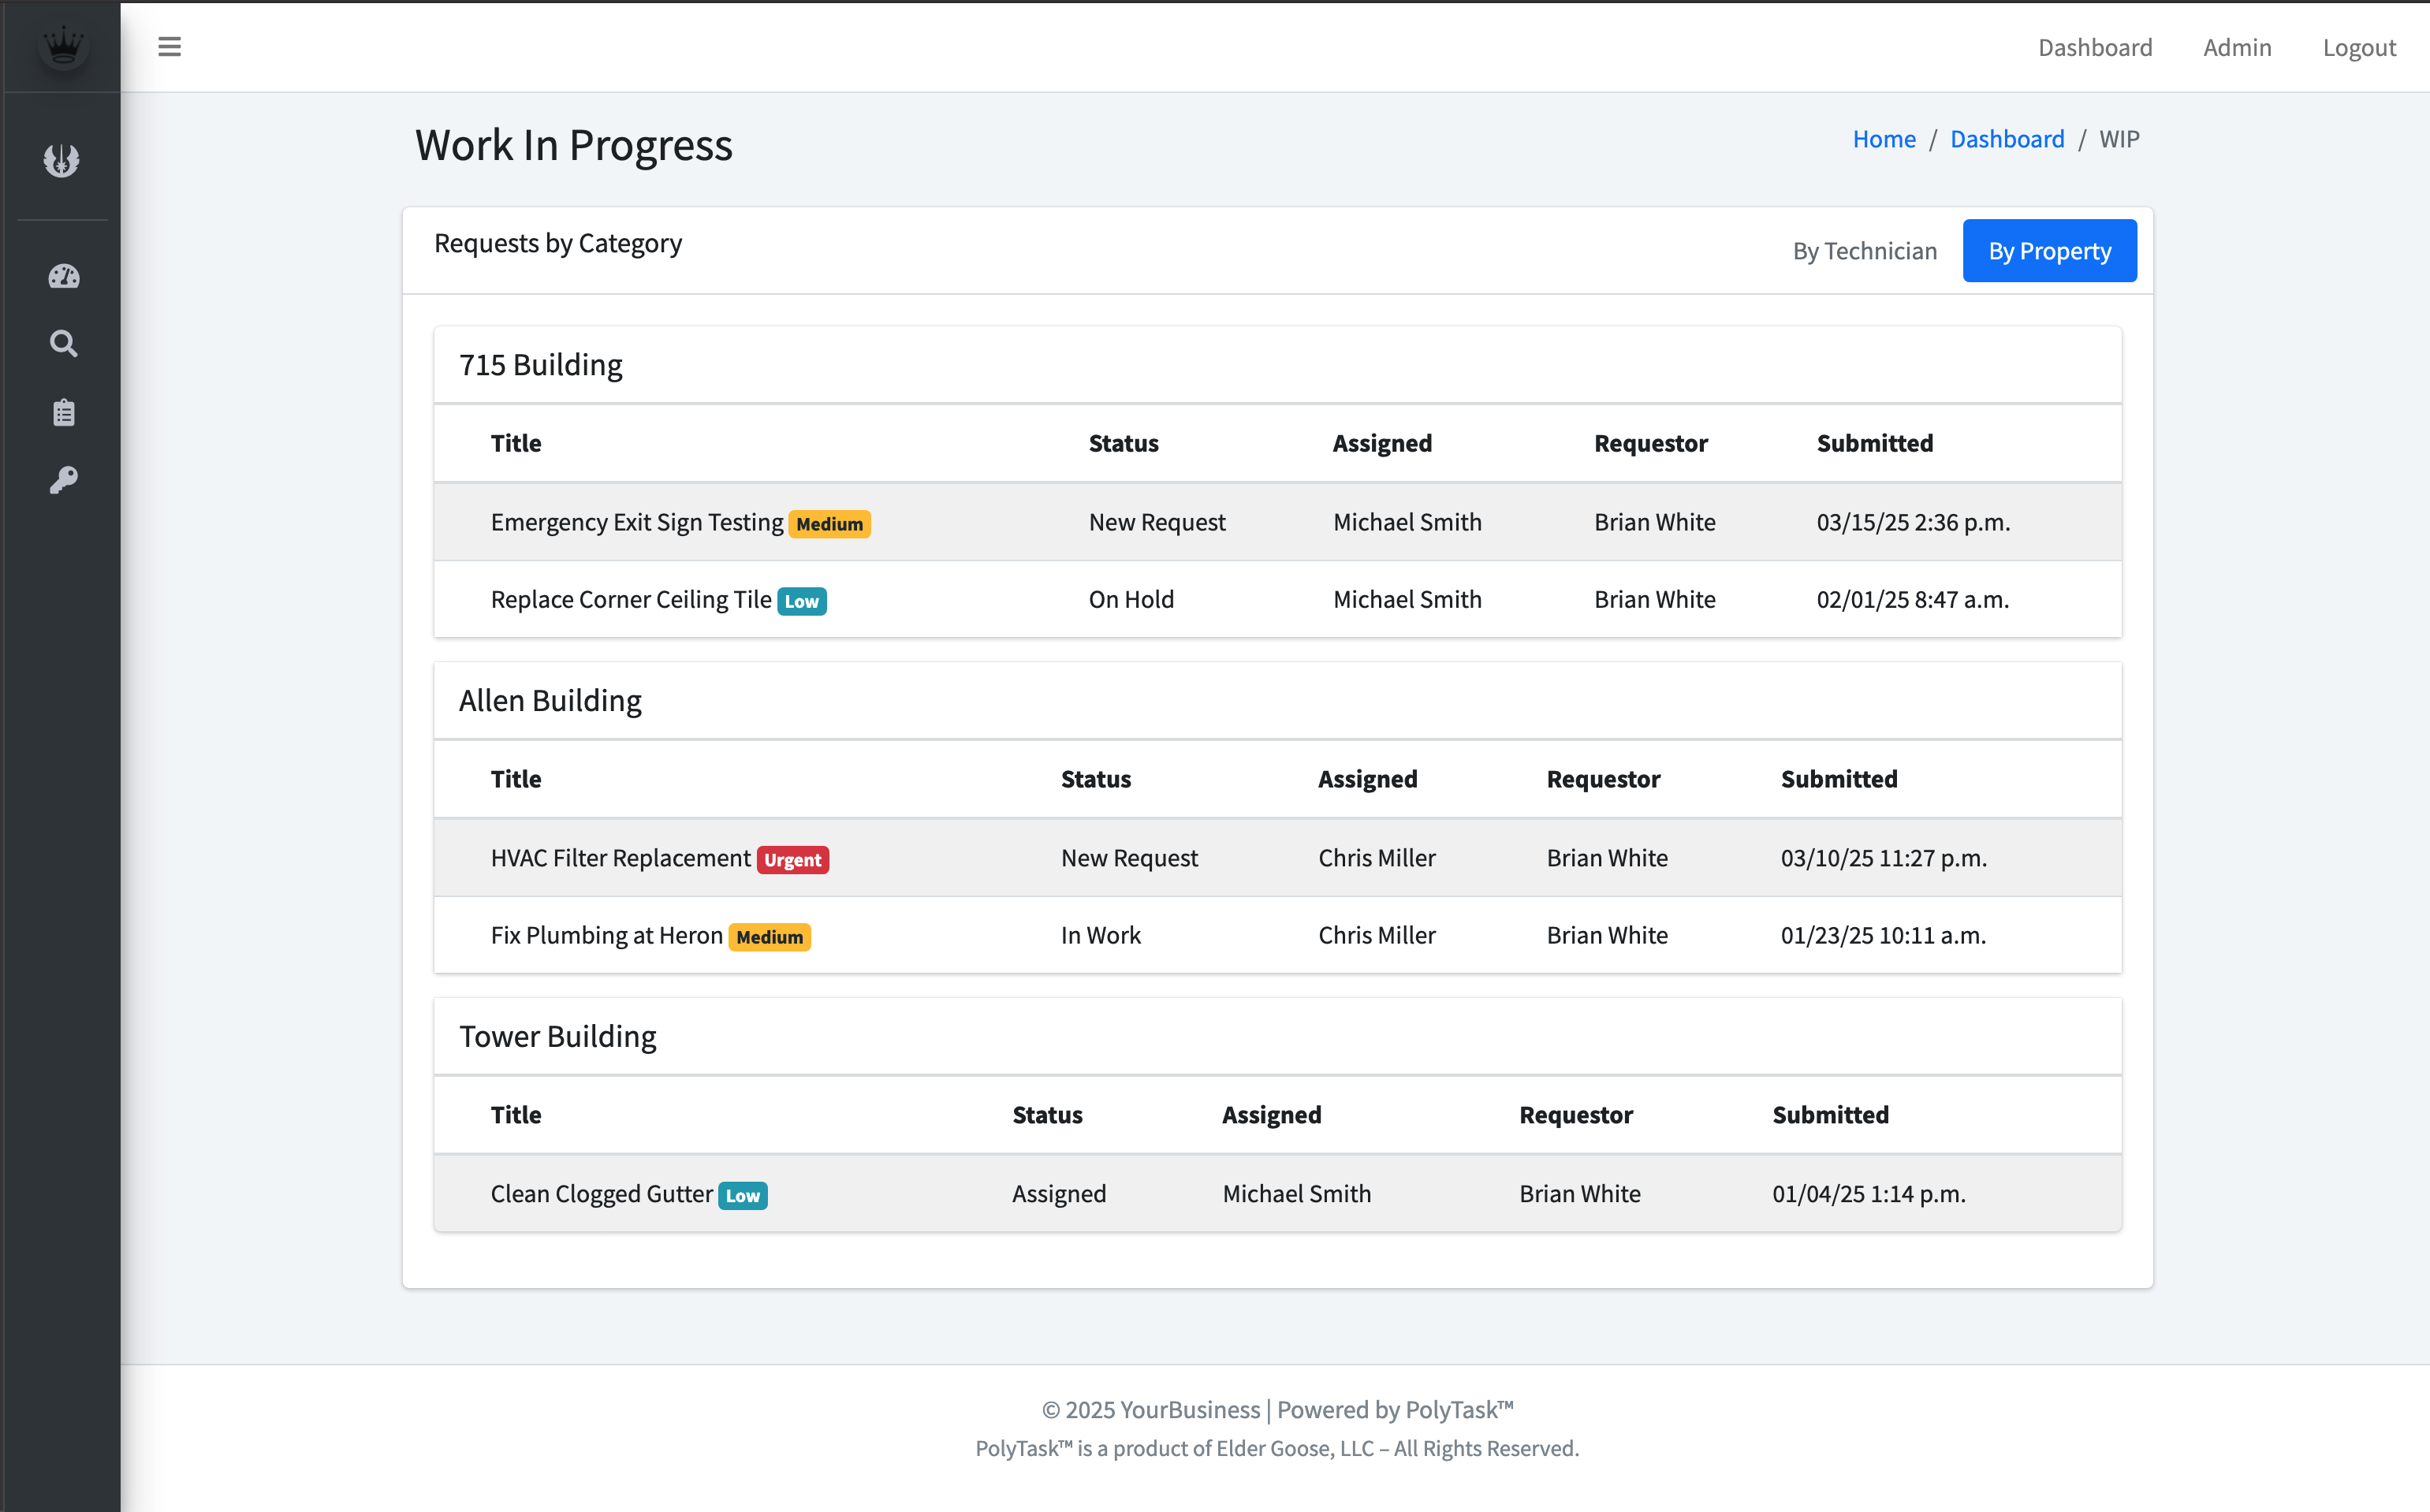Select the key icon in the sidebar

(62, 480)
